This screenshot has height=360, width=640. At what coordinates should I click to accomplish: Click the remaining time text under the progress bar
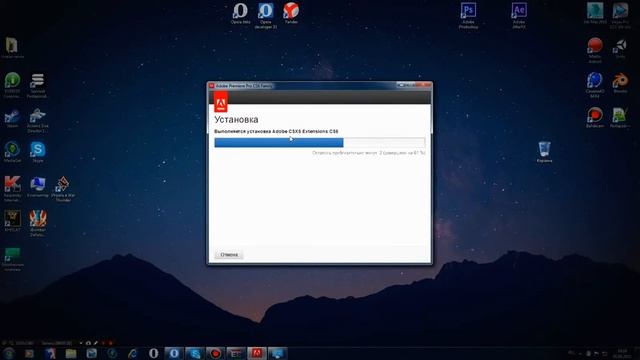click(369, 153)
